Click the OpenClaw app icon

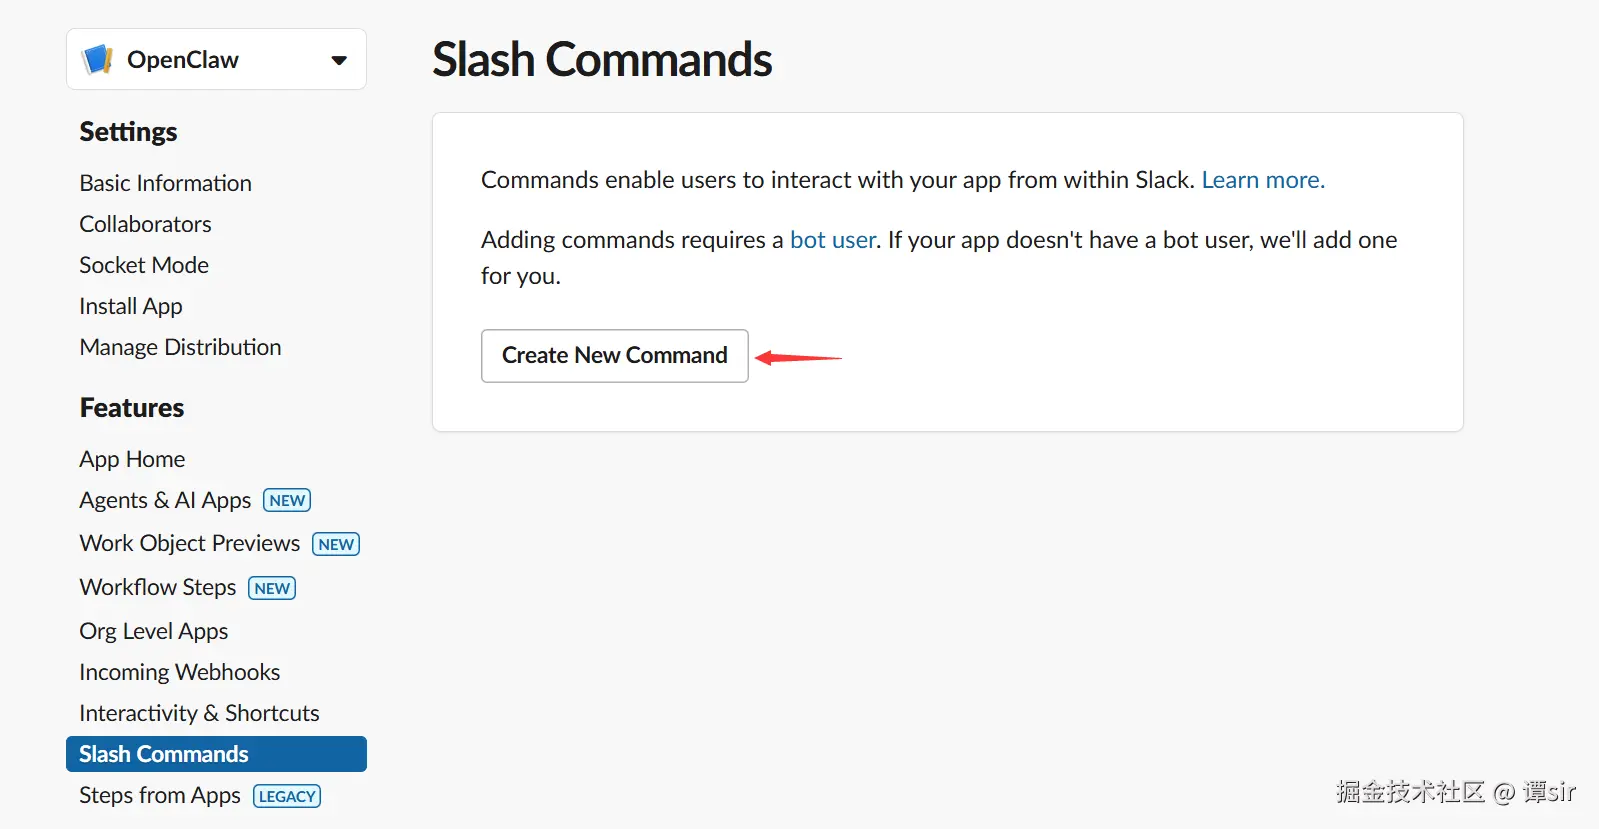coord(97,59)
